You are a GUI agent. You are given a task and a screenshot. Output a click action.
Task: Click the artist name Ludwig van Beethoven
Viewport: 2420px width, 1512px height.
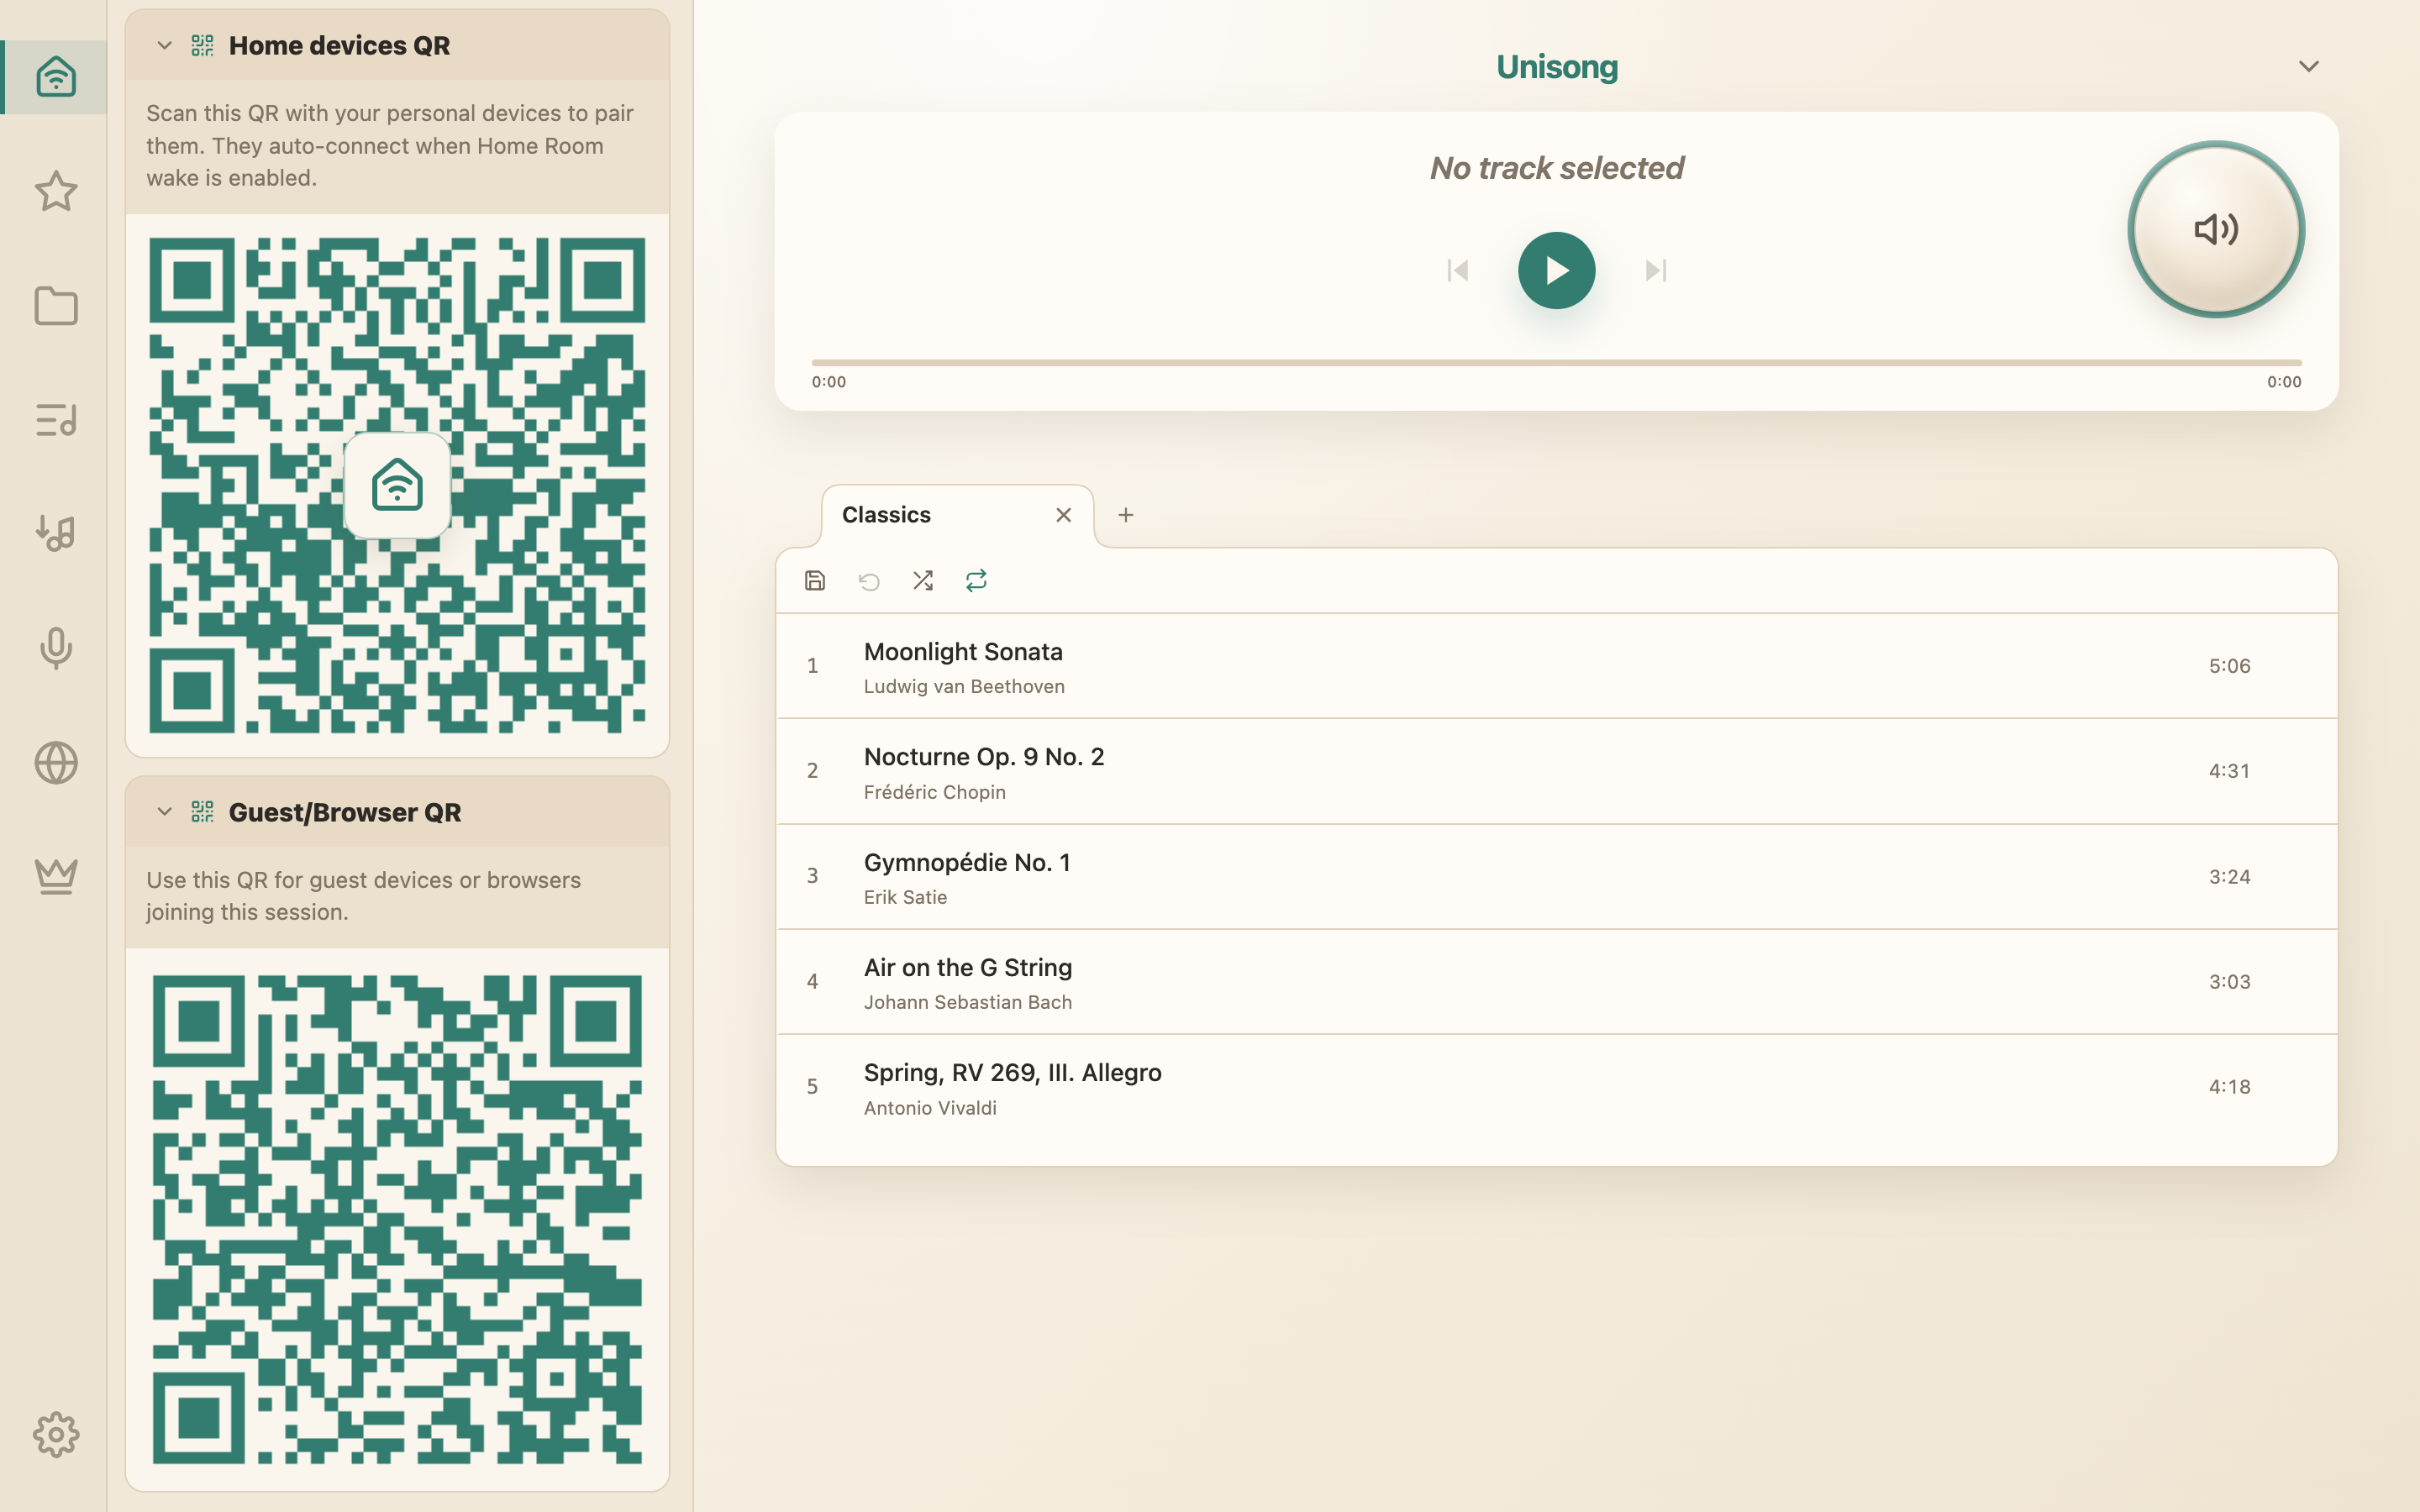coord(964,687)
